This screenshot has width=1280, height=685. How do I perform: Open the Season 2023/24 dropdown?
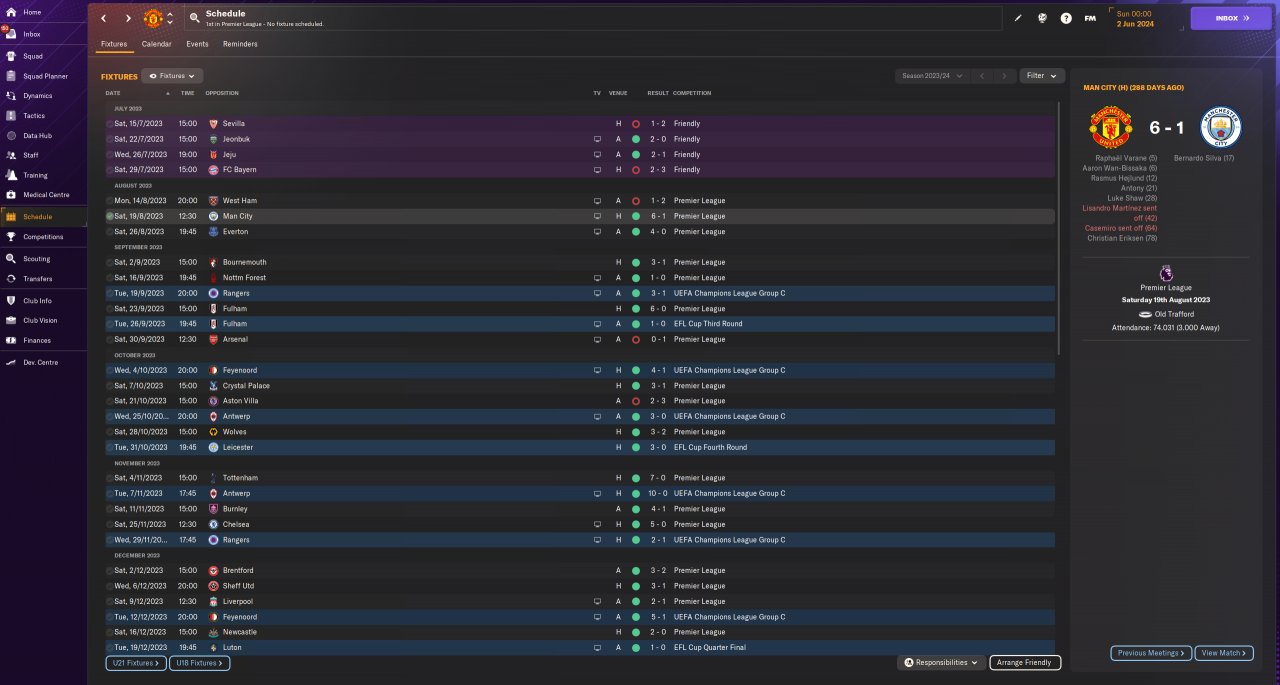pos(933,76)
